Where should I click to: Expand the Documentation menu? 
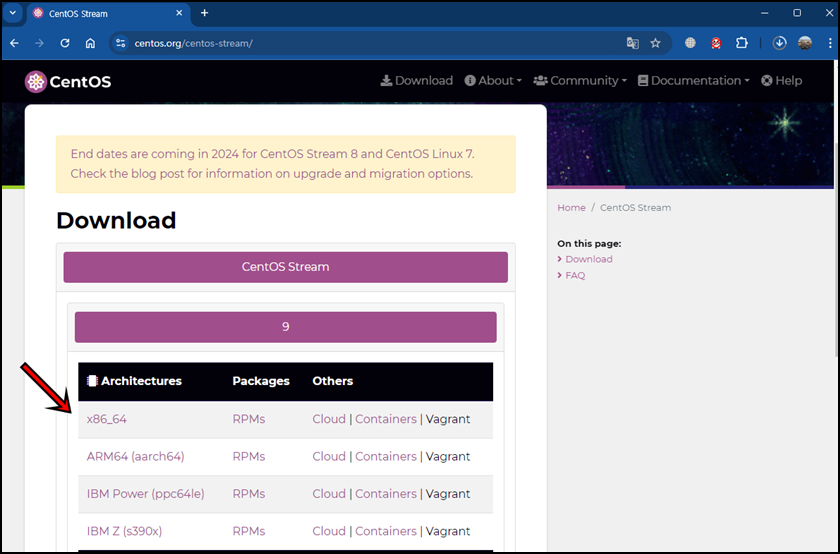coord(693,80)
